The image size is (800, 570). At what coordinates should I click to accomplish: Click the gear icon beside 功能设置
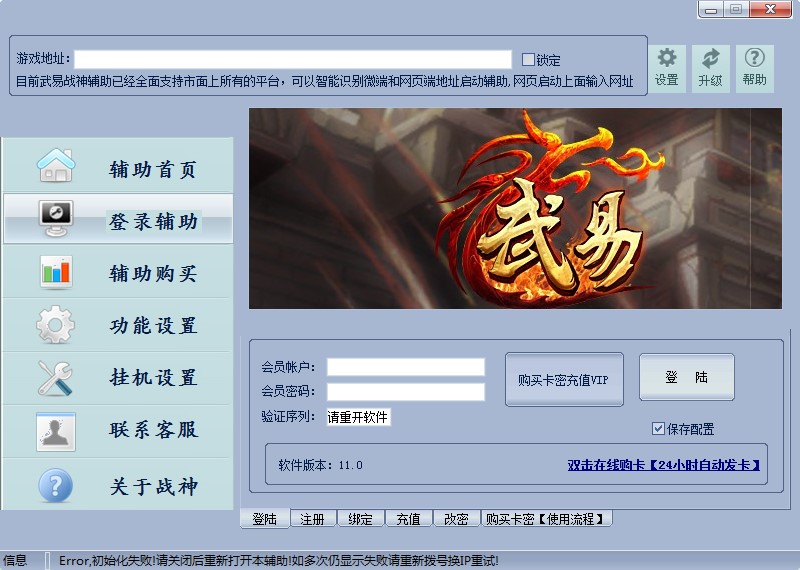click(56, 325)
